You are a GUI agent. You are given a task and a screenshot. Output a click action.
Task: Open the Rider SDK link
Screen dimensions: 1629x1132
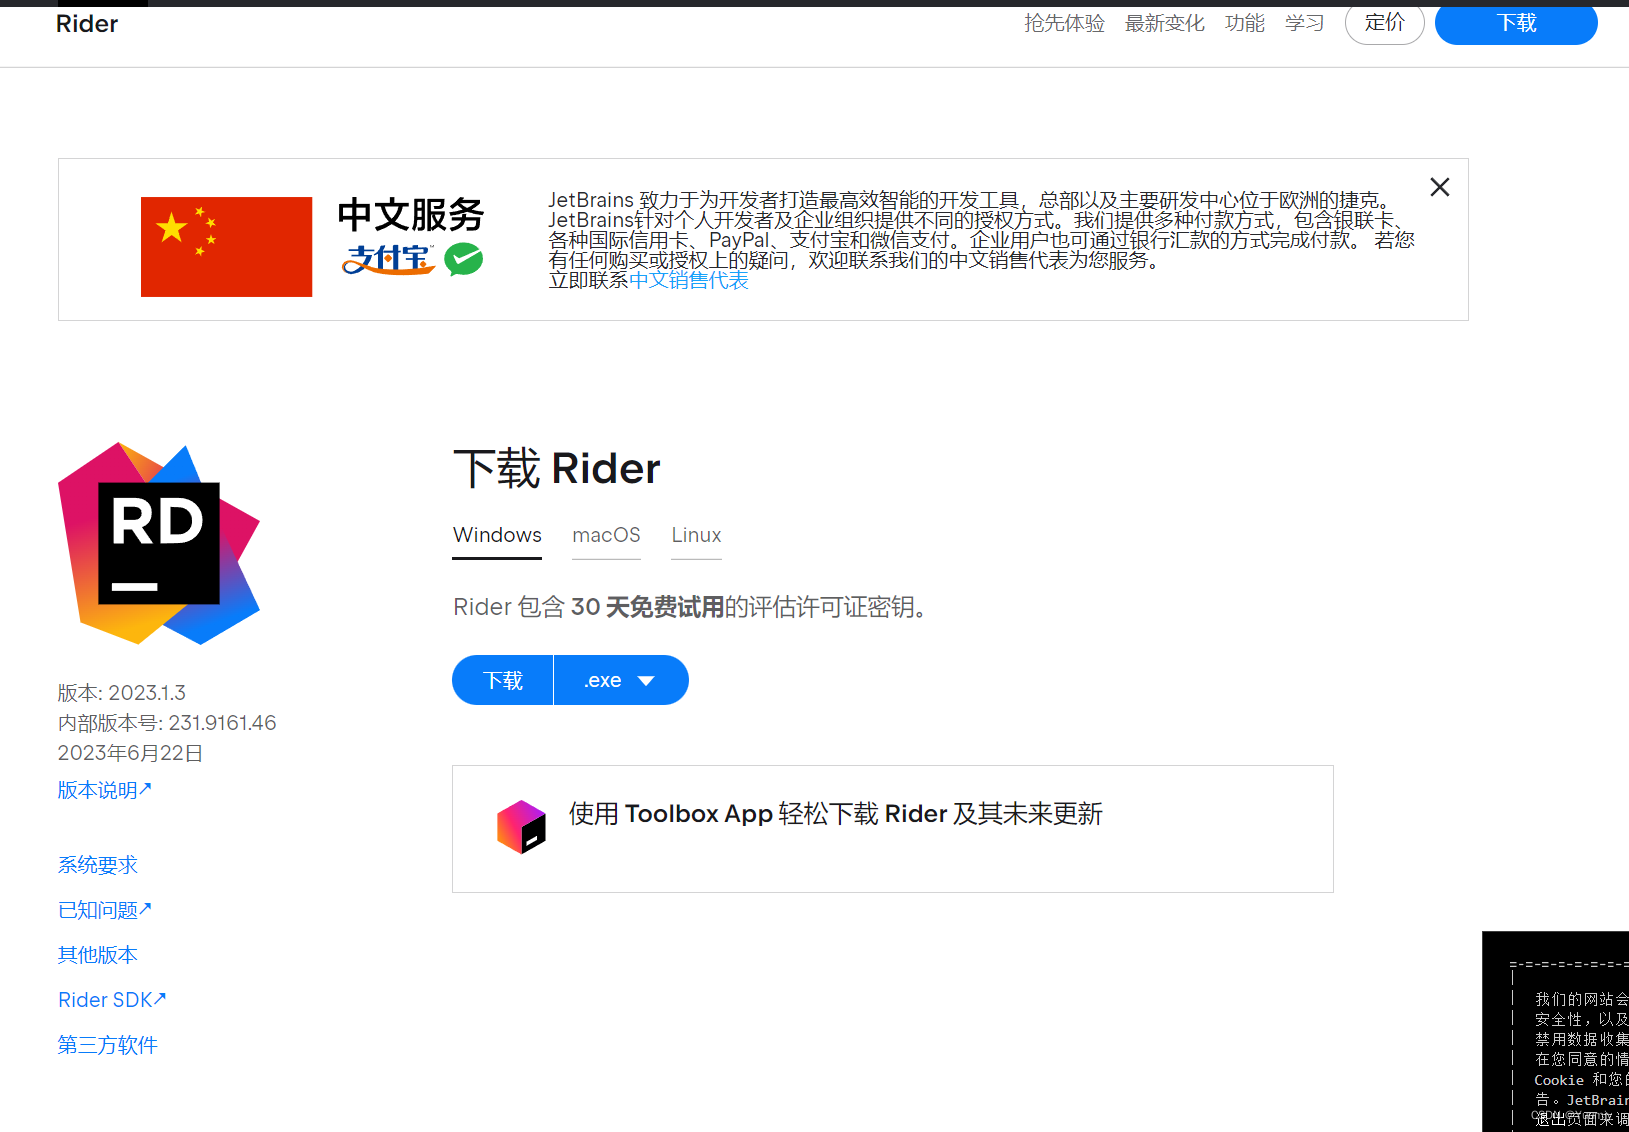[x=112, y=999]
